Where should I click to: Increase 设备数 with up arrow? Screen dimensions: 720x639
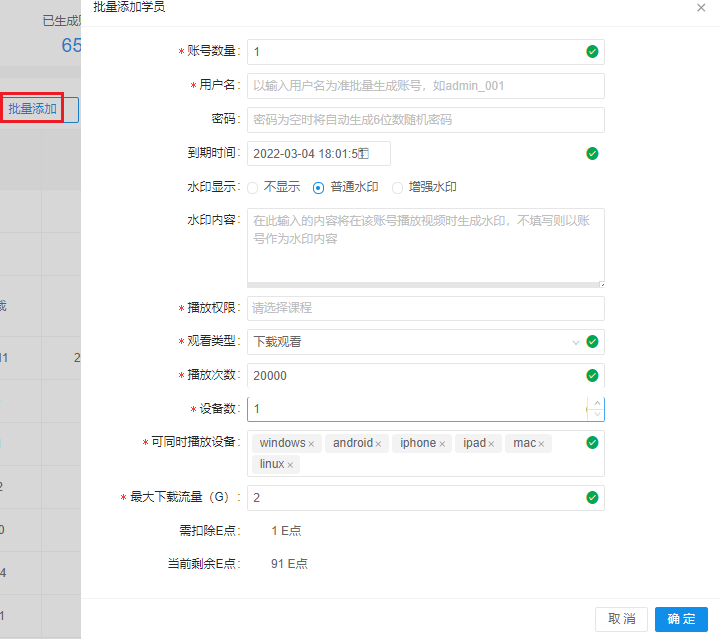point(597,403)
